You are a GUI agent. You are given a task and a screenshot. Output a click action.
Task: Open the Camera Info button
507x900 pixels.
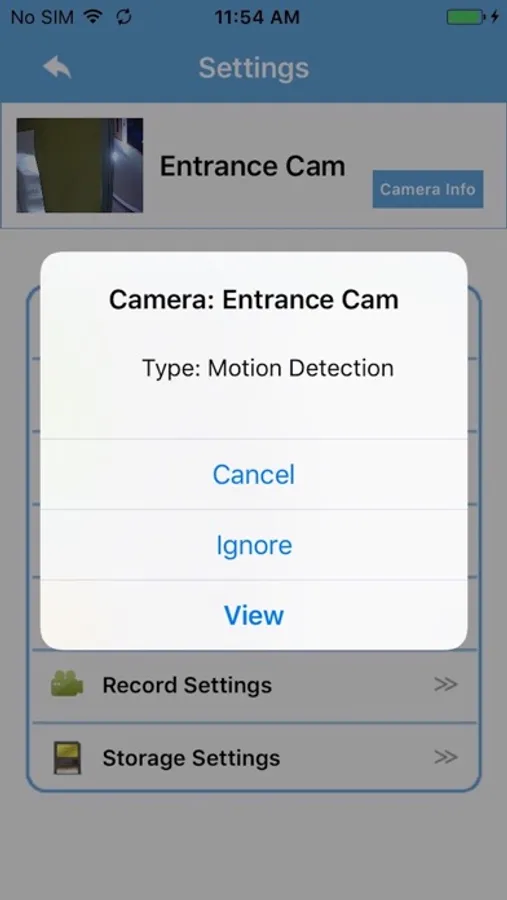(x=428, y=189)
